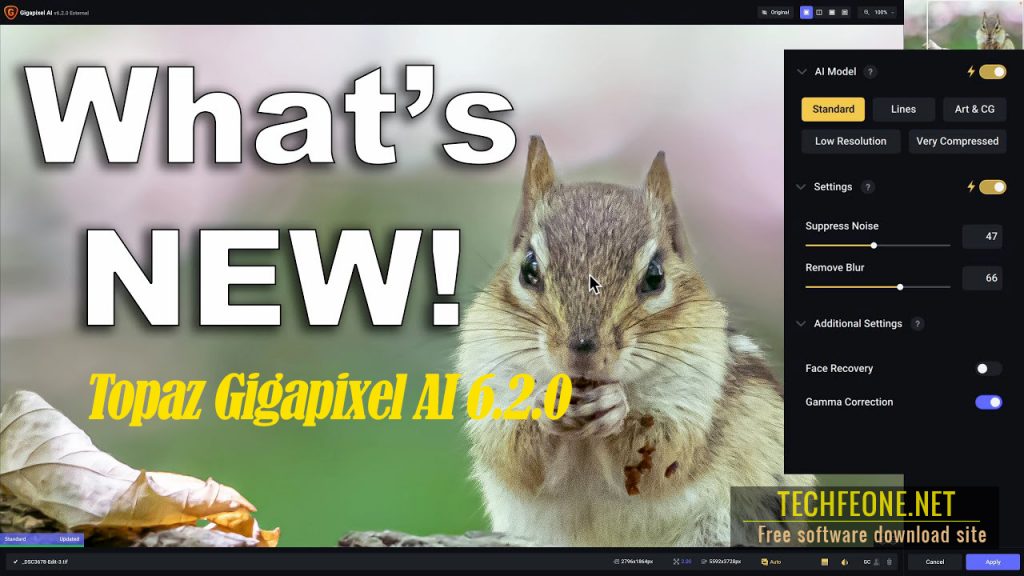Open help for AI Model section
This screenshot has width=1024, height=576.
coord(870,72)
